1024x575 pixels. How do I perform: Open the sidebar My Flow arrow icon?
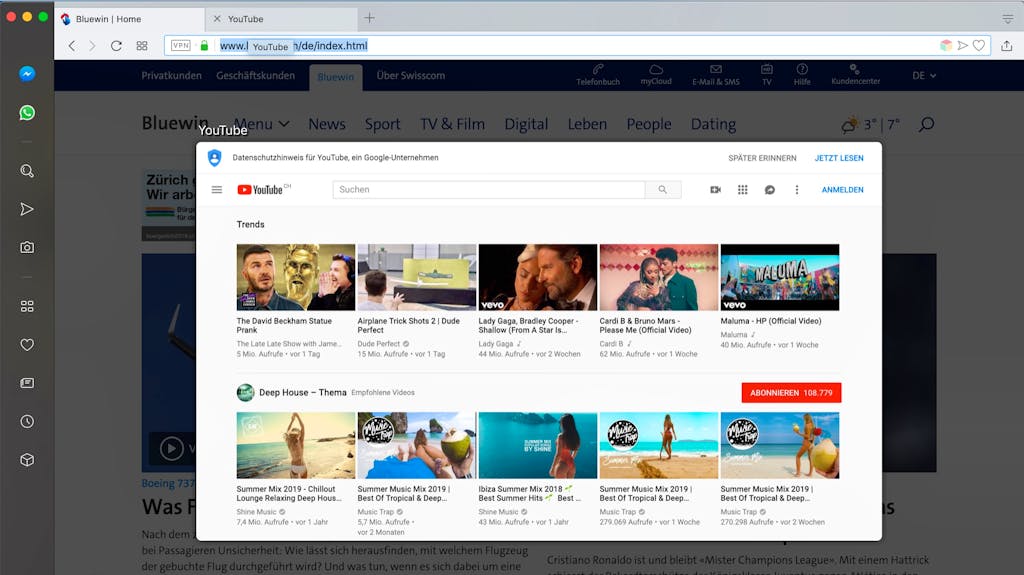click(27, 209)
